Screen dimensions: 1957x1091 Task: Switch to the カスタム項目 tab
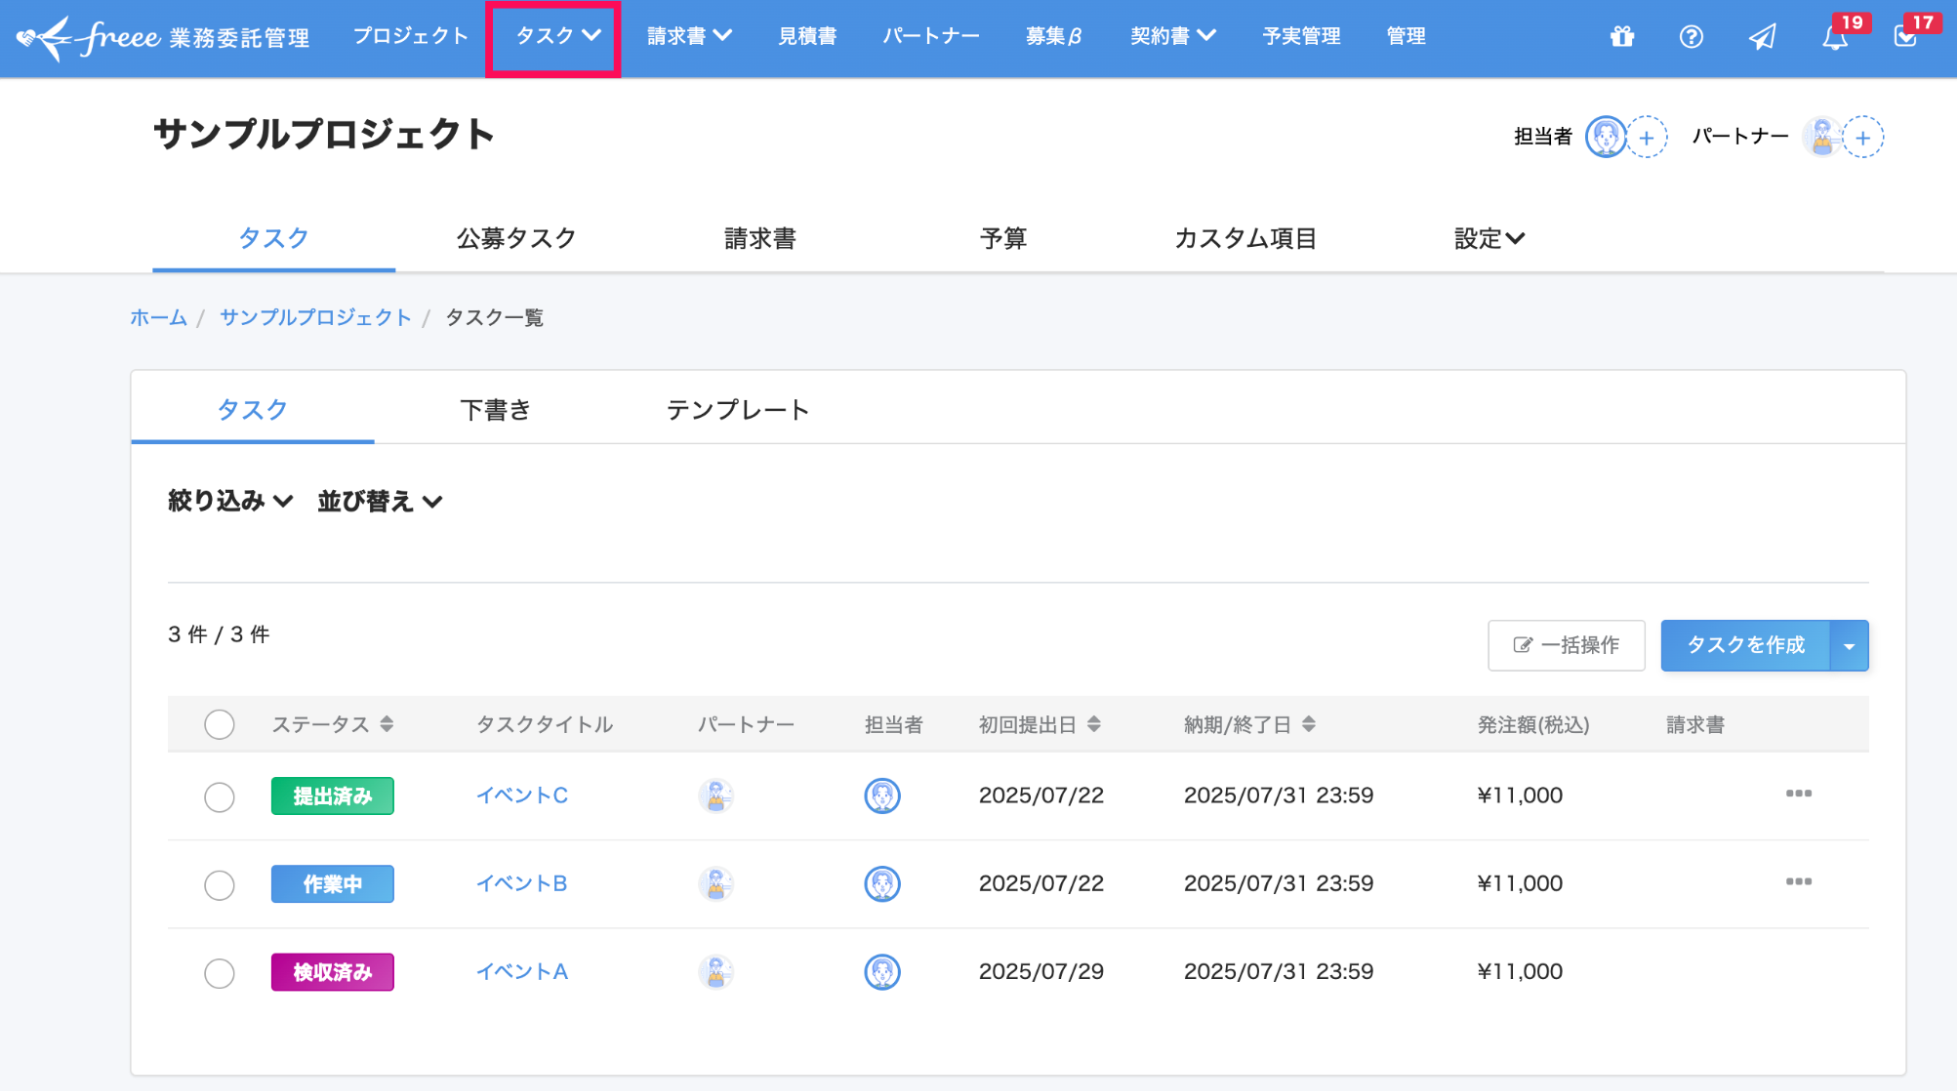click(1246, 239)
